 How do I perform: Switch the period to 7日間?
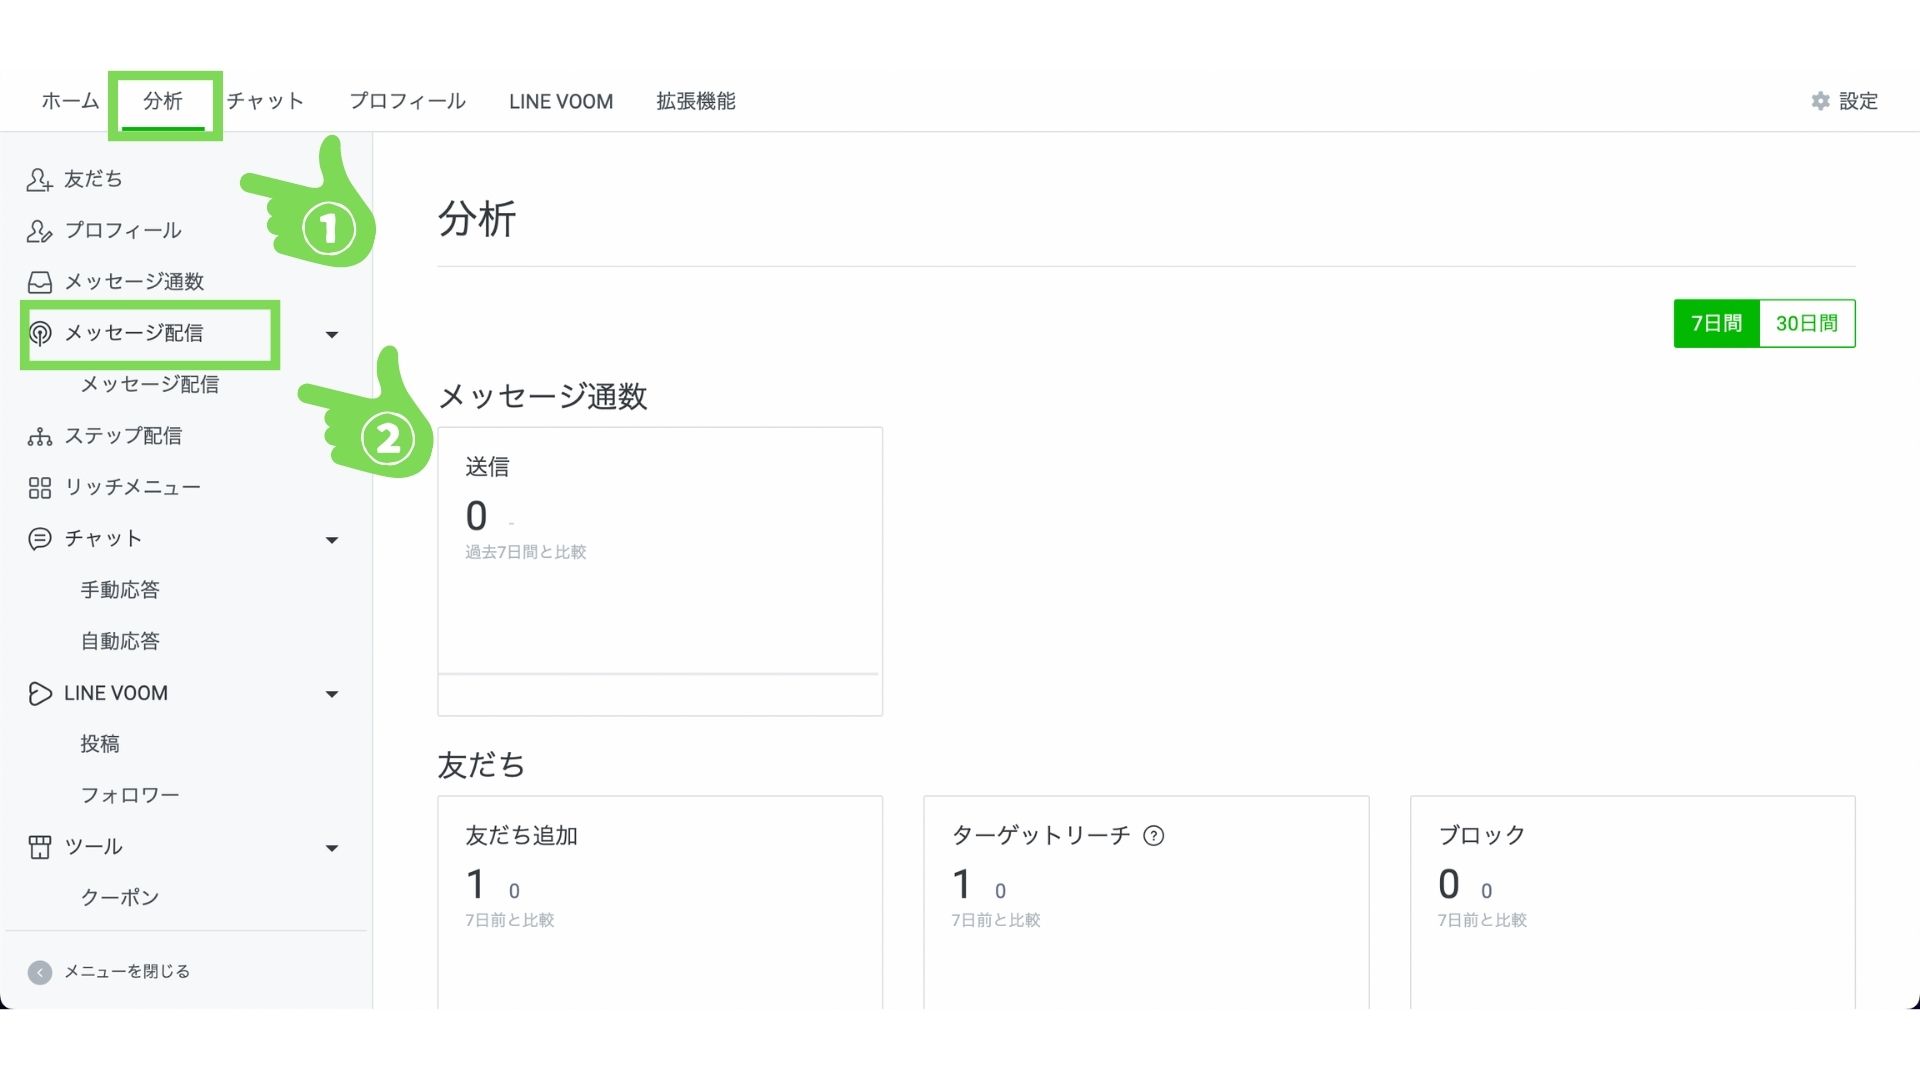pos(1716,323)
